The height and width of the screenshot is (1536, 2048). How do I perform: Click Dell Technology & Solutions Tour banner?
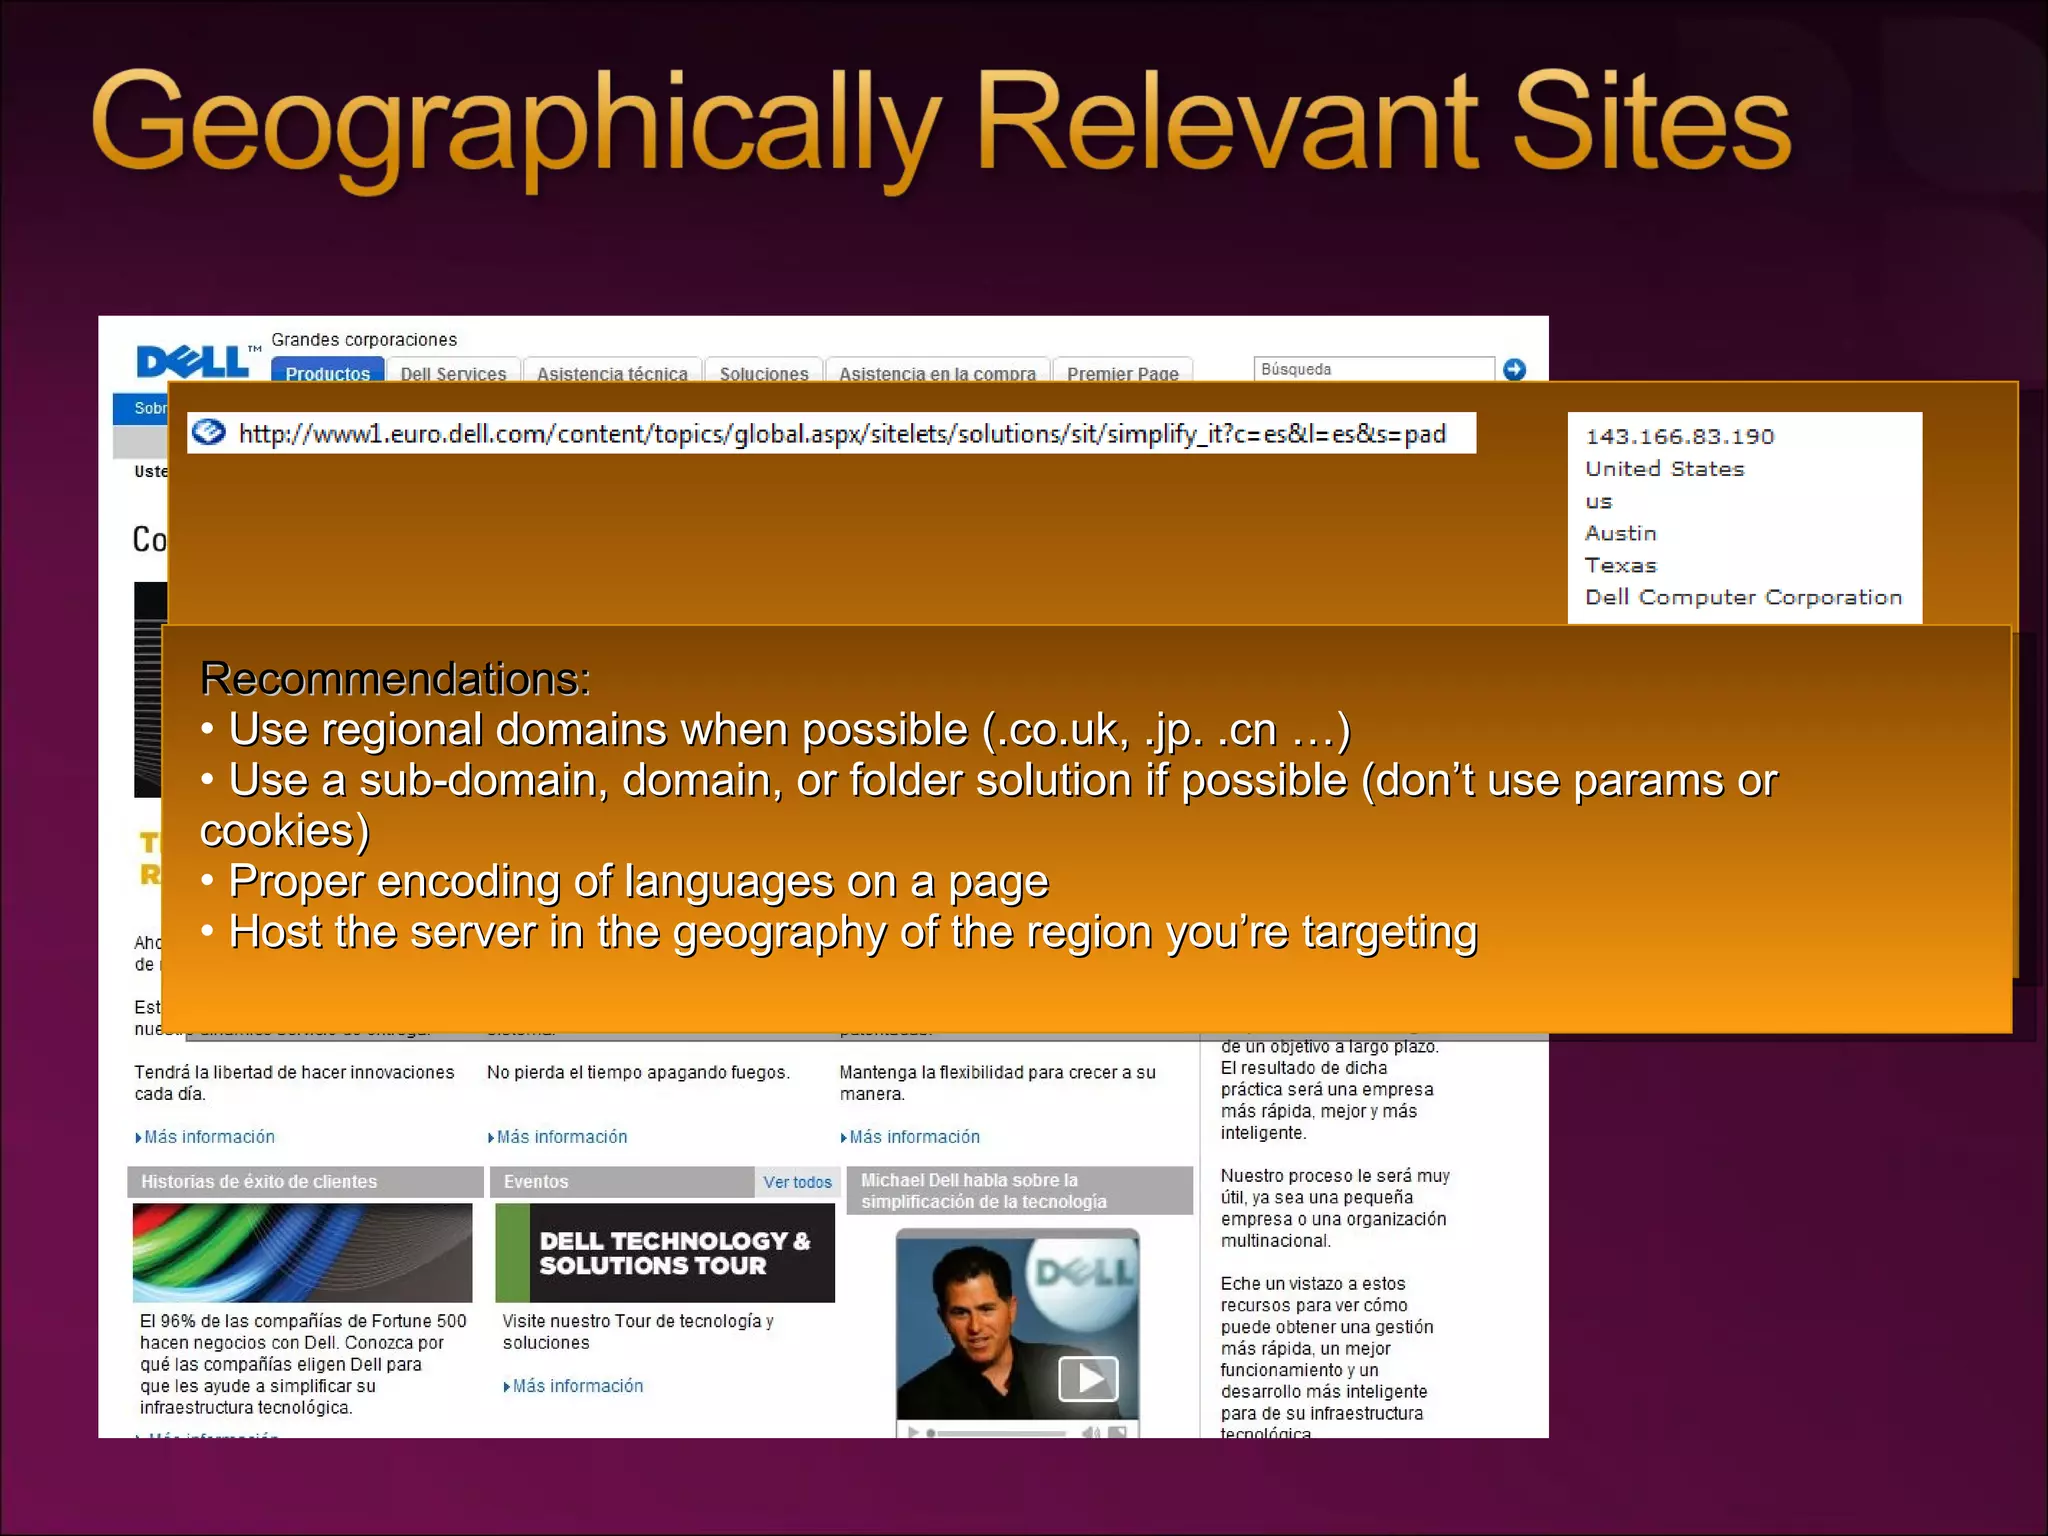pos(665,1253)
